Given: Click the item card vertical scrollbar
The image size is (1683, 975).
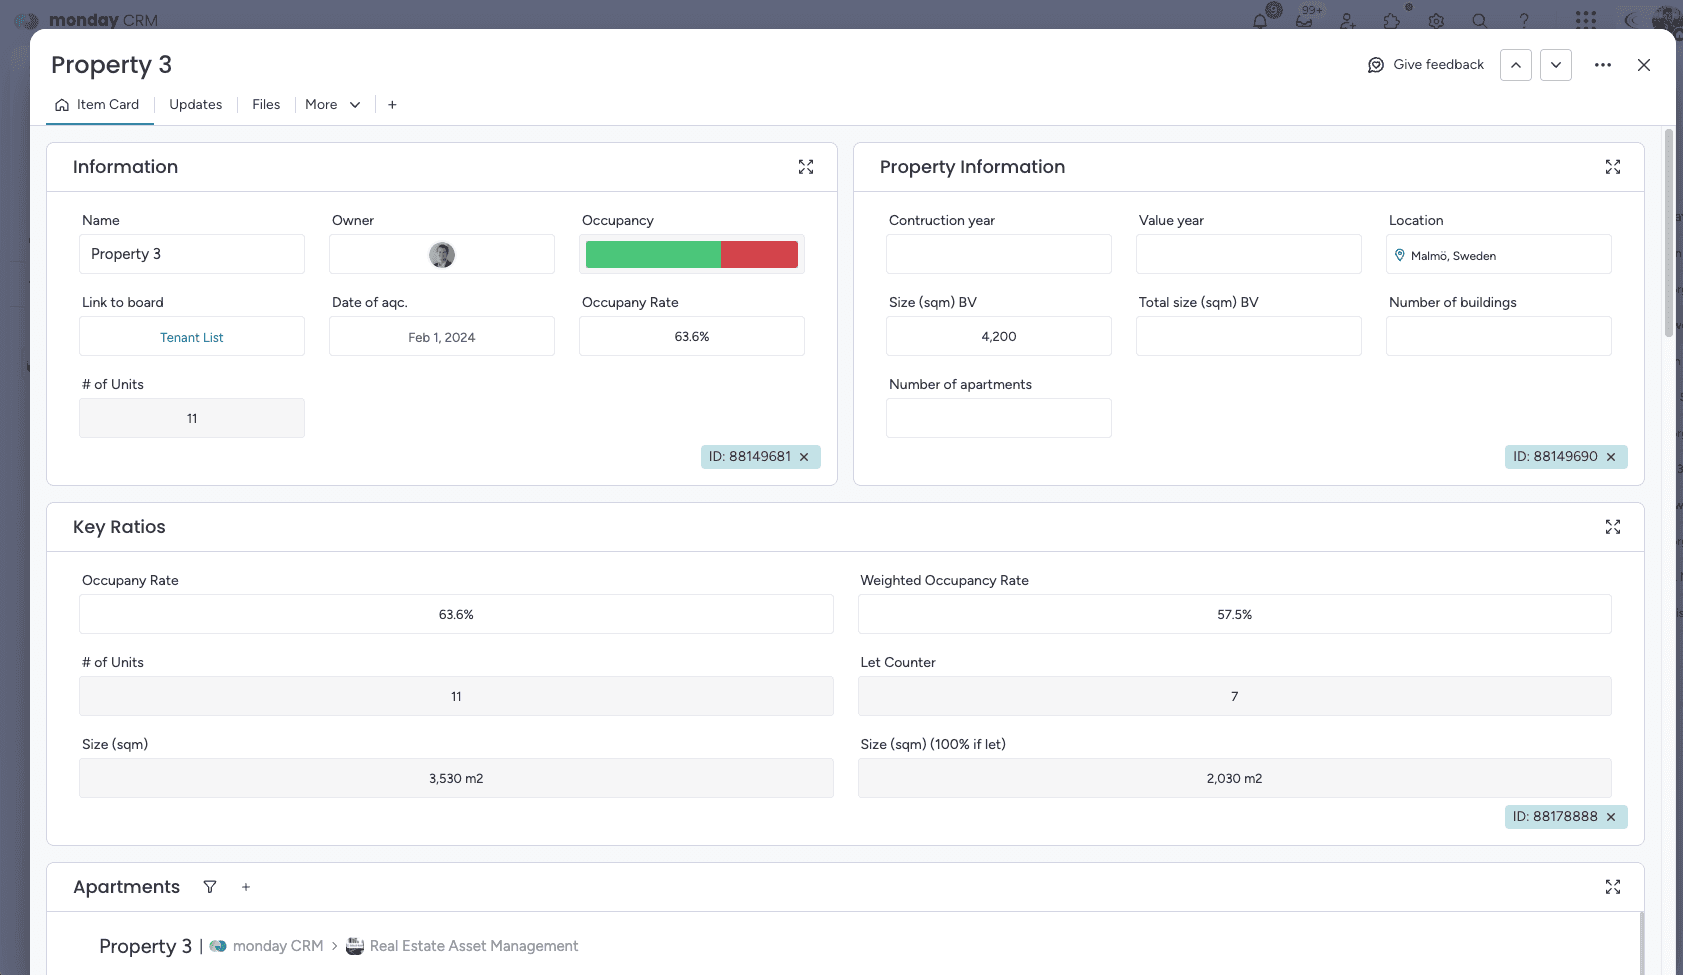Looking at the screenshot, I should tap(1668, 234).
